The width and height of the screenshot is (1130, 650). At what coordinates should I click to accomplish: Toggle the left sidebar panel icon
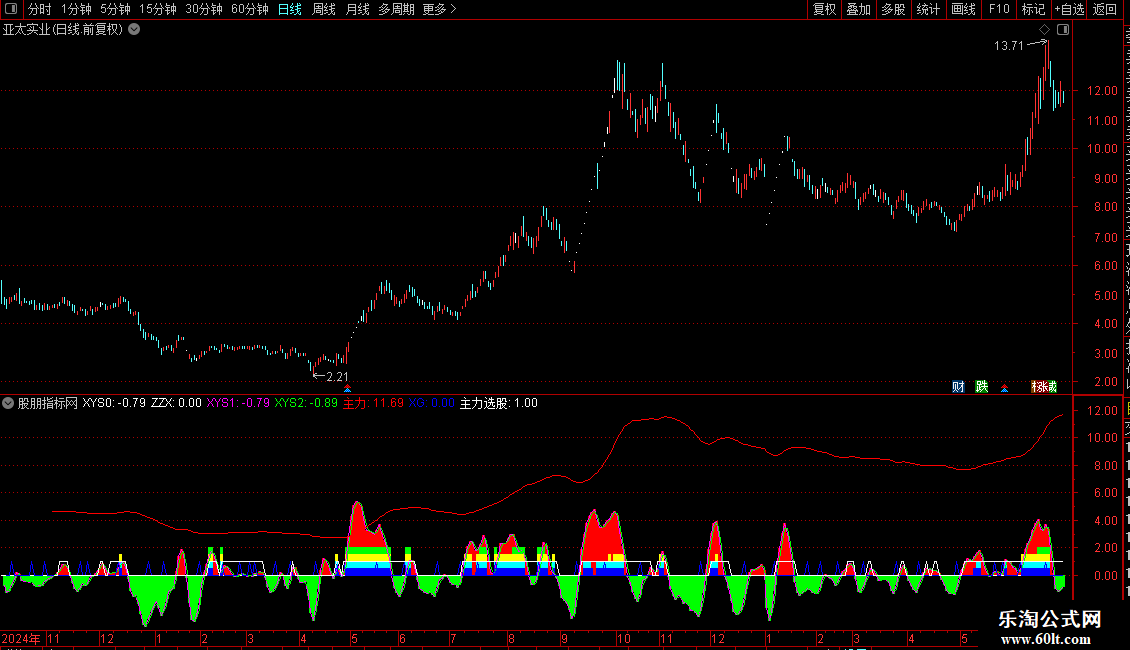(x=11, y=9)
